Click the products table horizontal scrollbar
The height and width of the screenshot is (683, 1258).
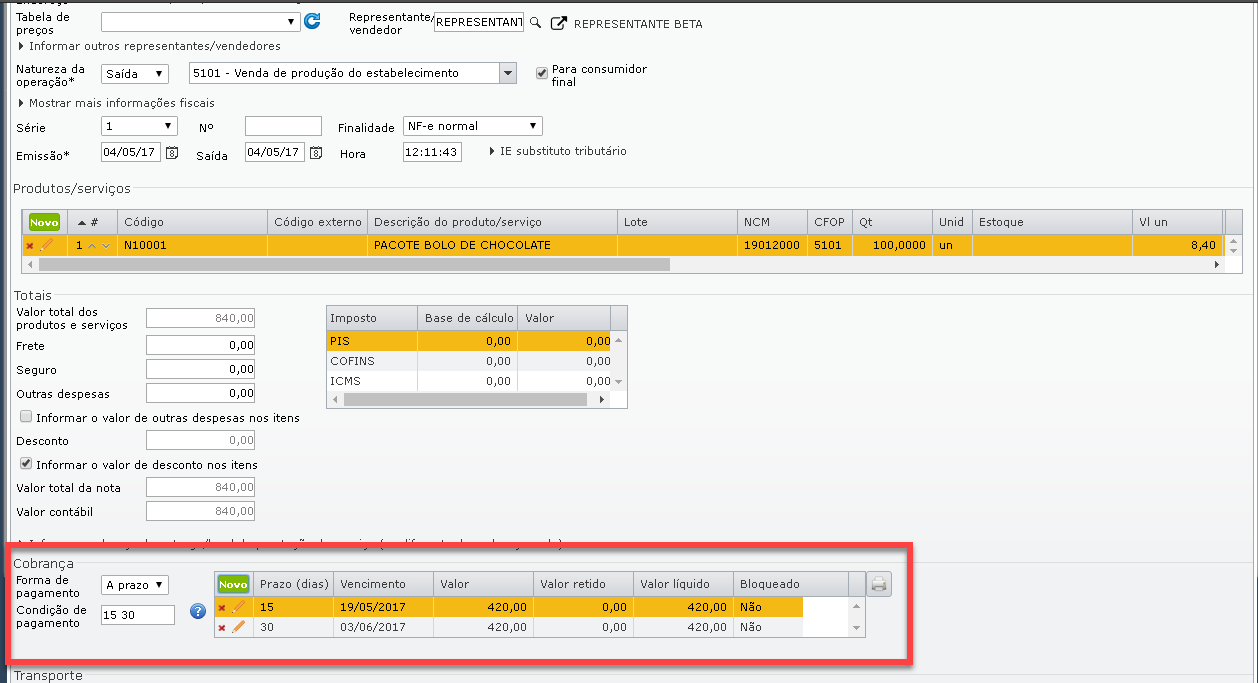pyautogui.click(x=354, y=265)
